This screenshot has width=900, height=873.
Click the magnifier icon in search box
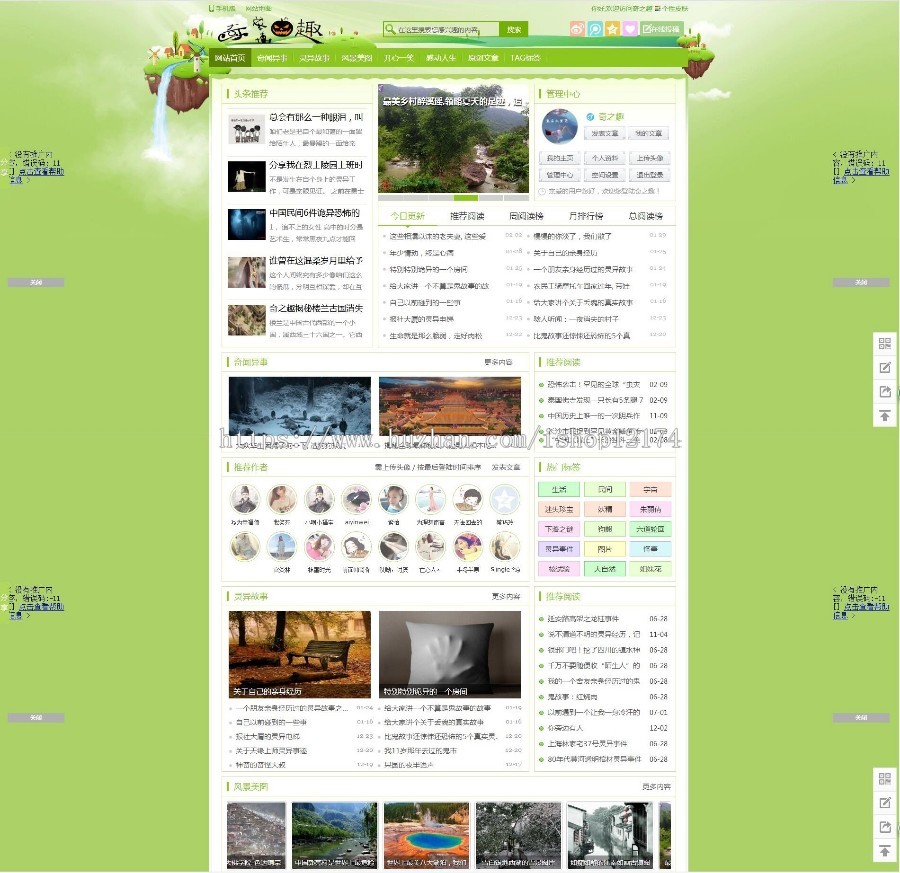[390, 29]
